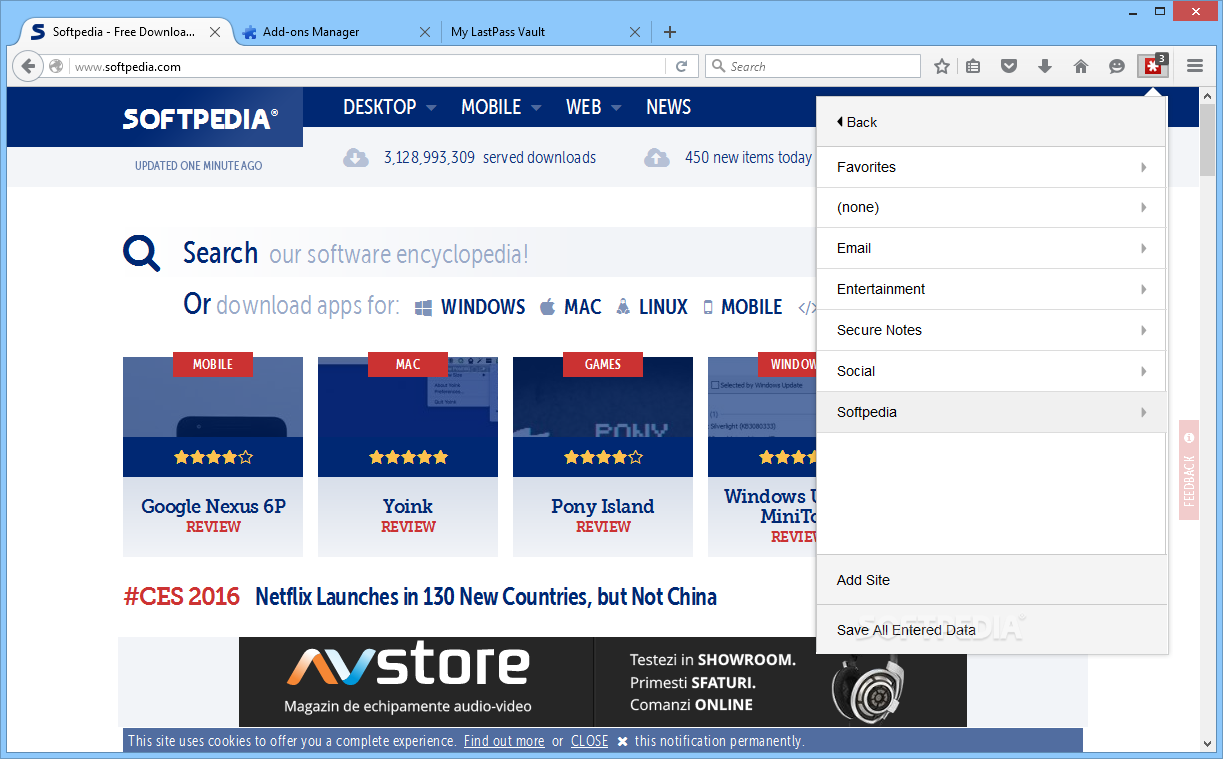Click the Apple Mac logo icon

[547, 307]
